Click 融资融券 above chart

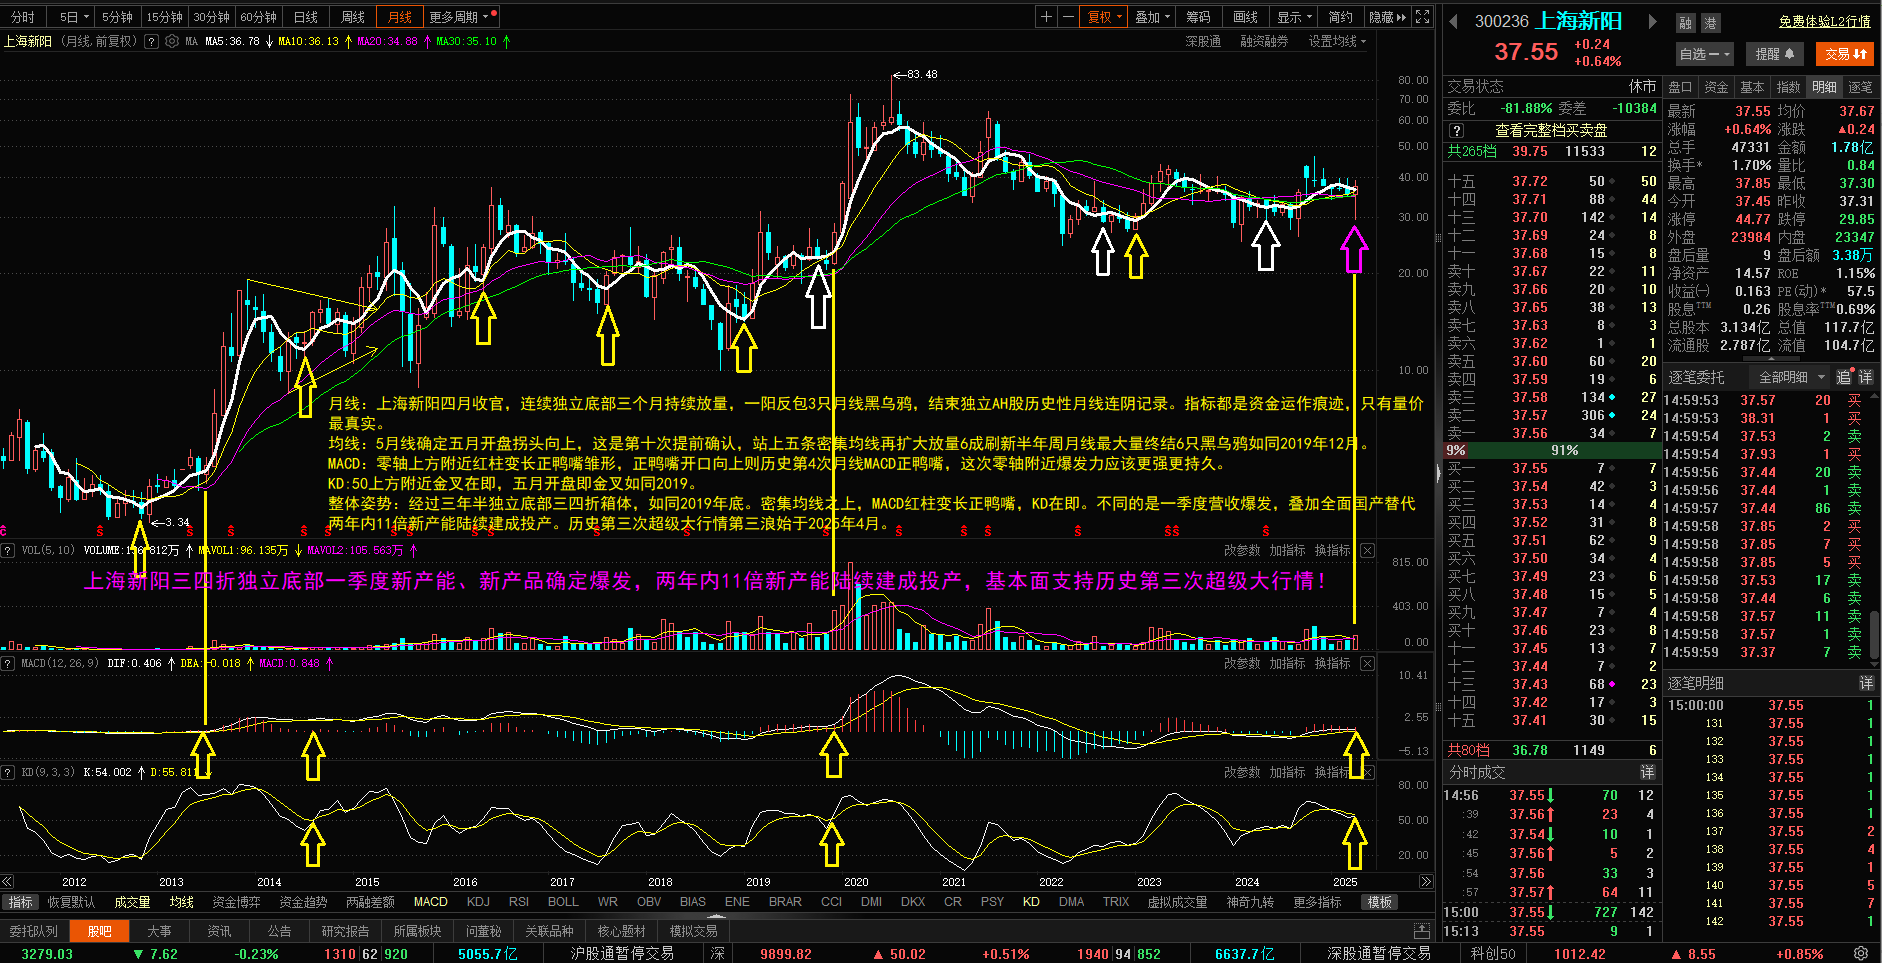coord(1264,41)
